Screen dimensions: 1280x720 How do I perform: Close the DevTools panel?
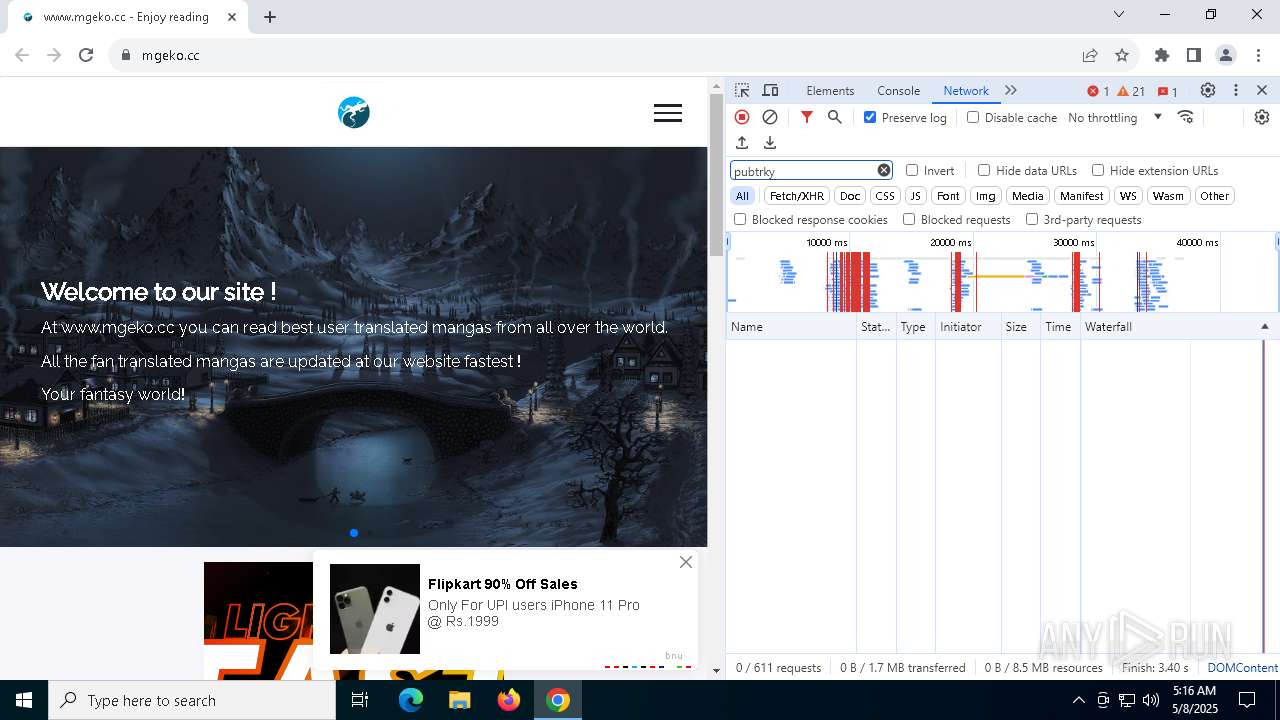tap(1262, 90)
